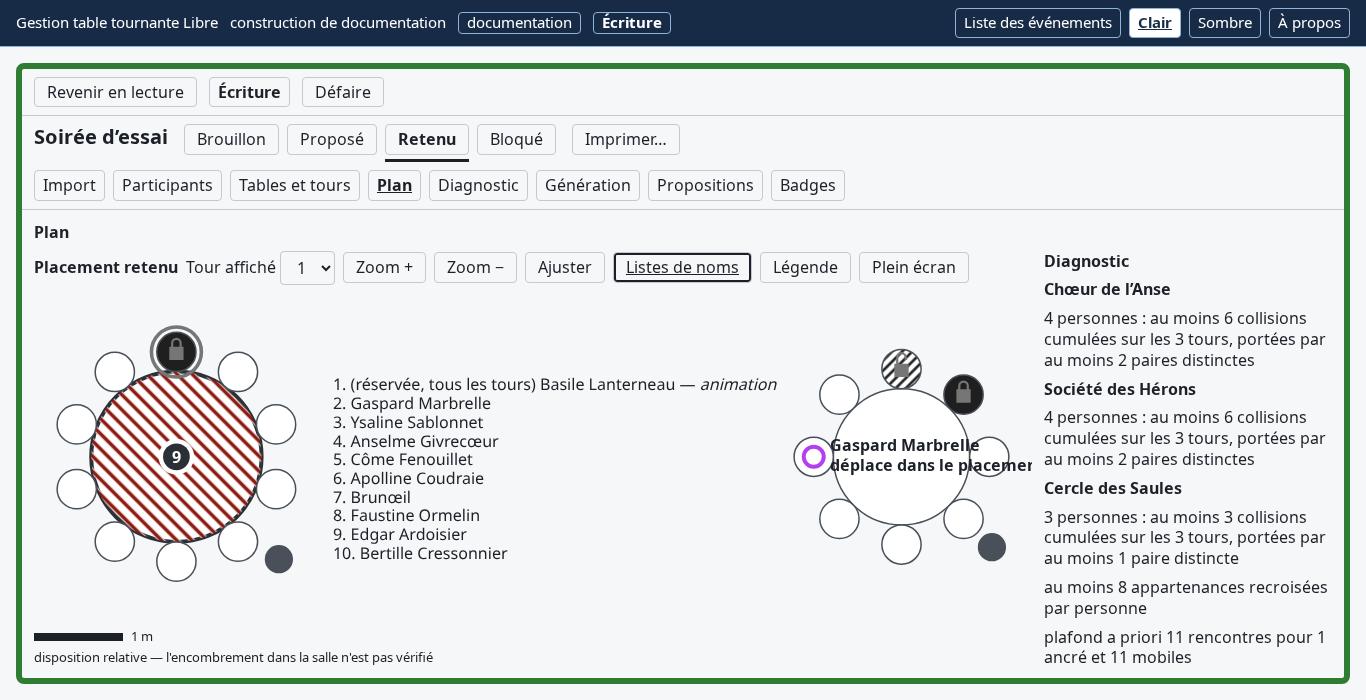Click the documentation tag in the header
Image resolution: width=1366 pixels, height=700 pixels.
tap(519, 23)
